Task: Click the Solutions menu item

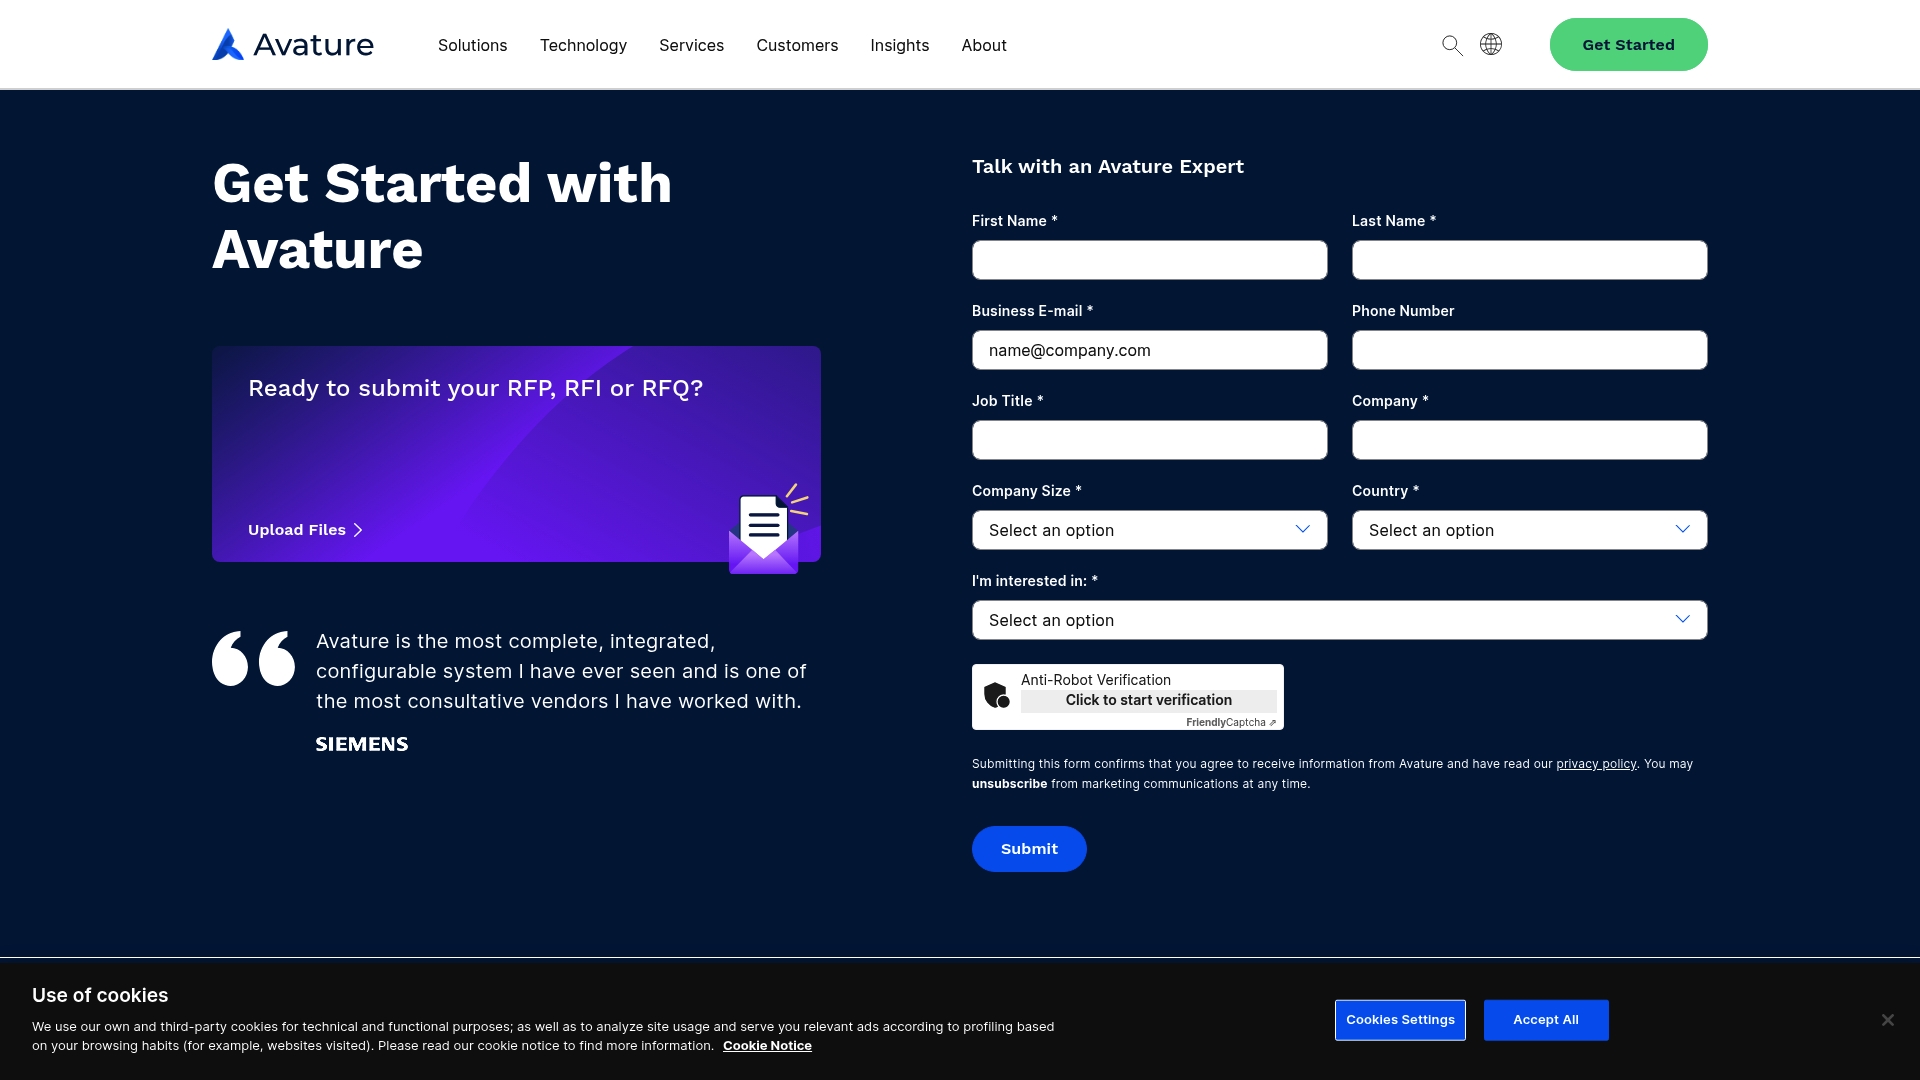Action: tap(472, 44)
